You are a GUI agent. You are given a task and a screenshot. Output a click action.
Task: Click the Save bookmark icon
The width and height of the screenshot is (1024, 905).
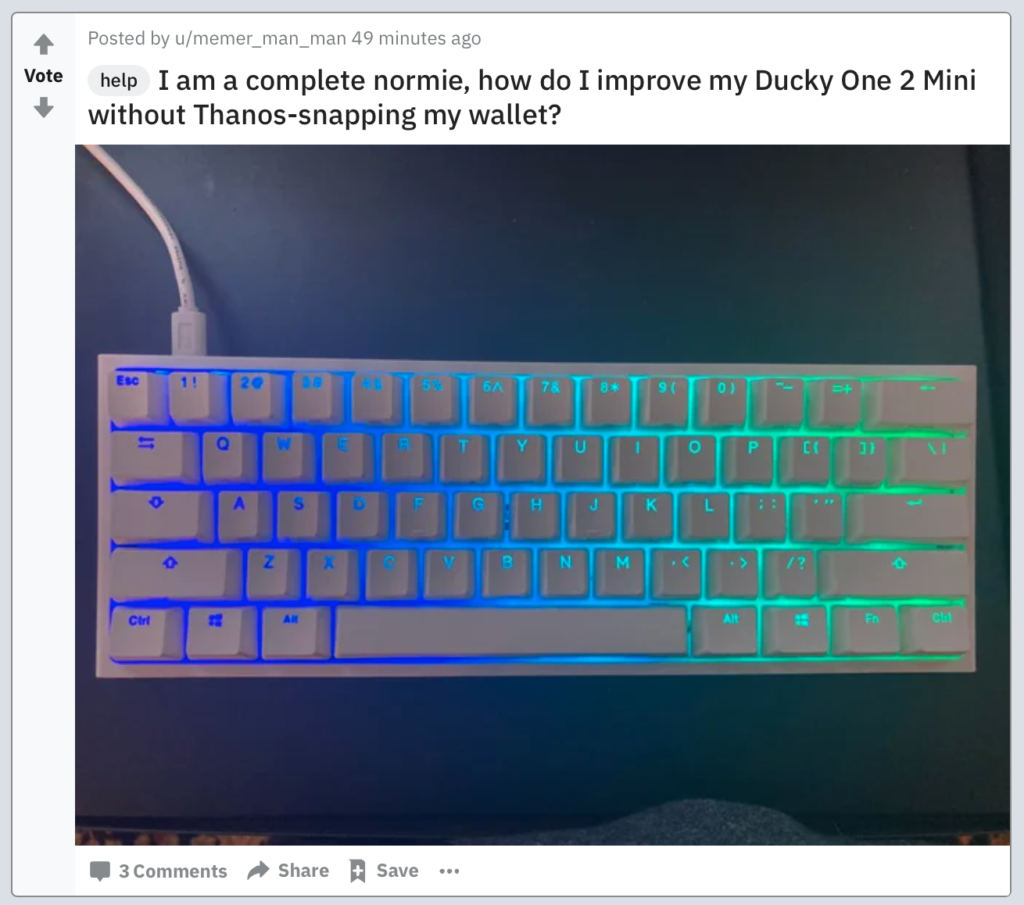pyautogui.click(x=357, y=870)
